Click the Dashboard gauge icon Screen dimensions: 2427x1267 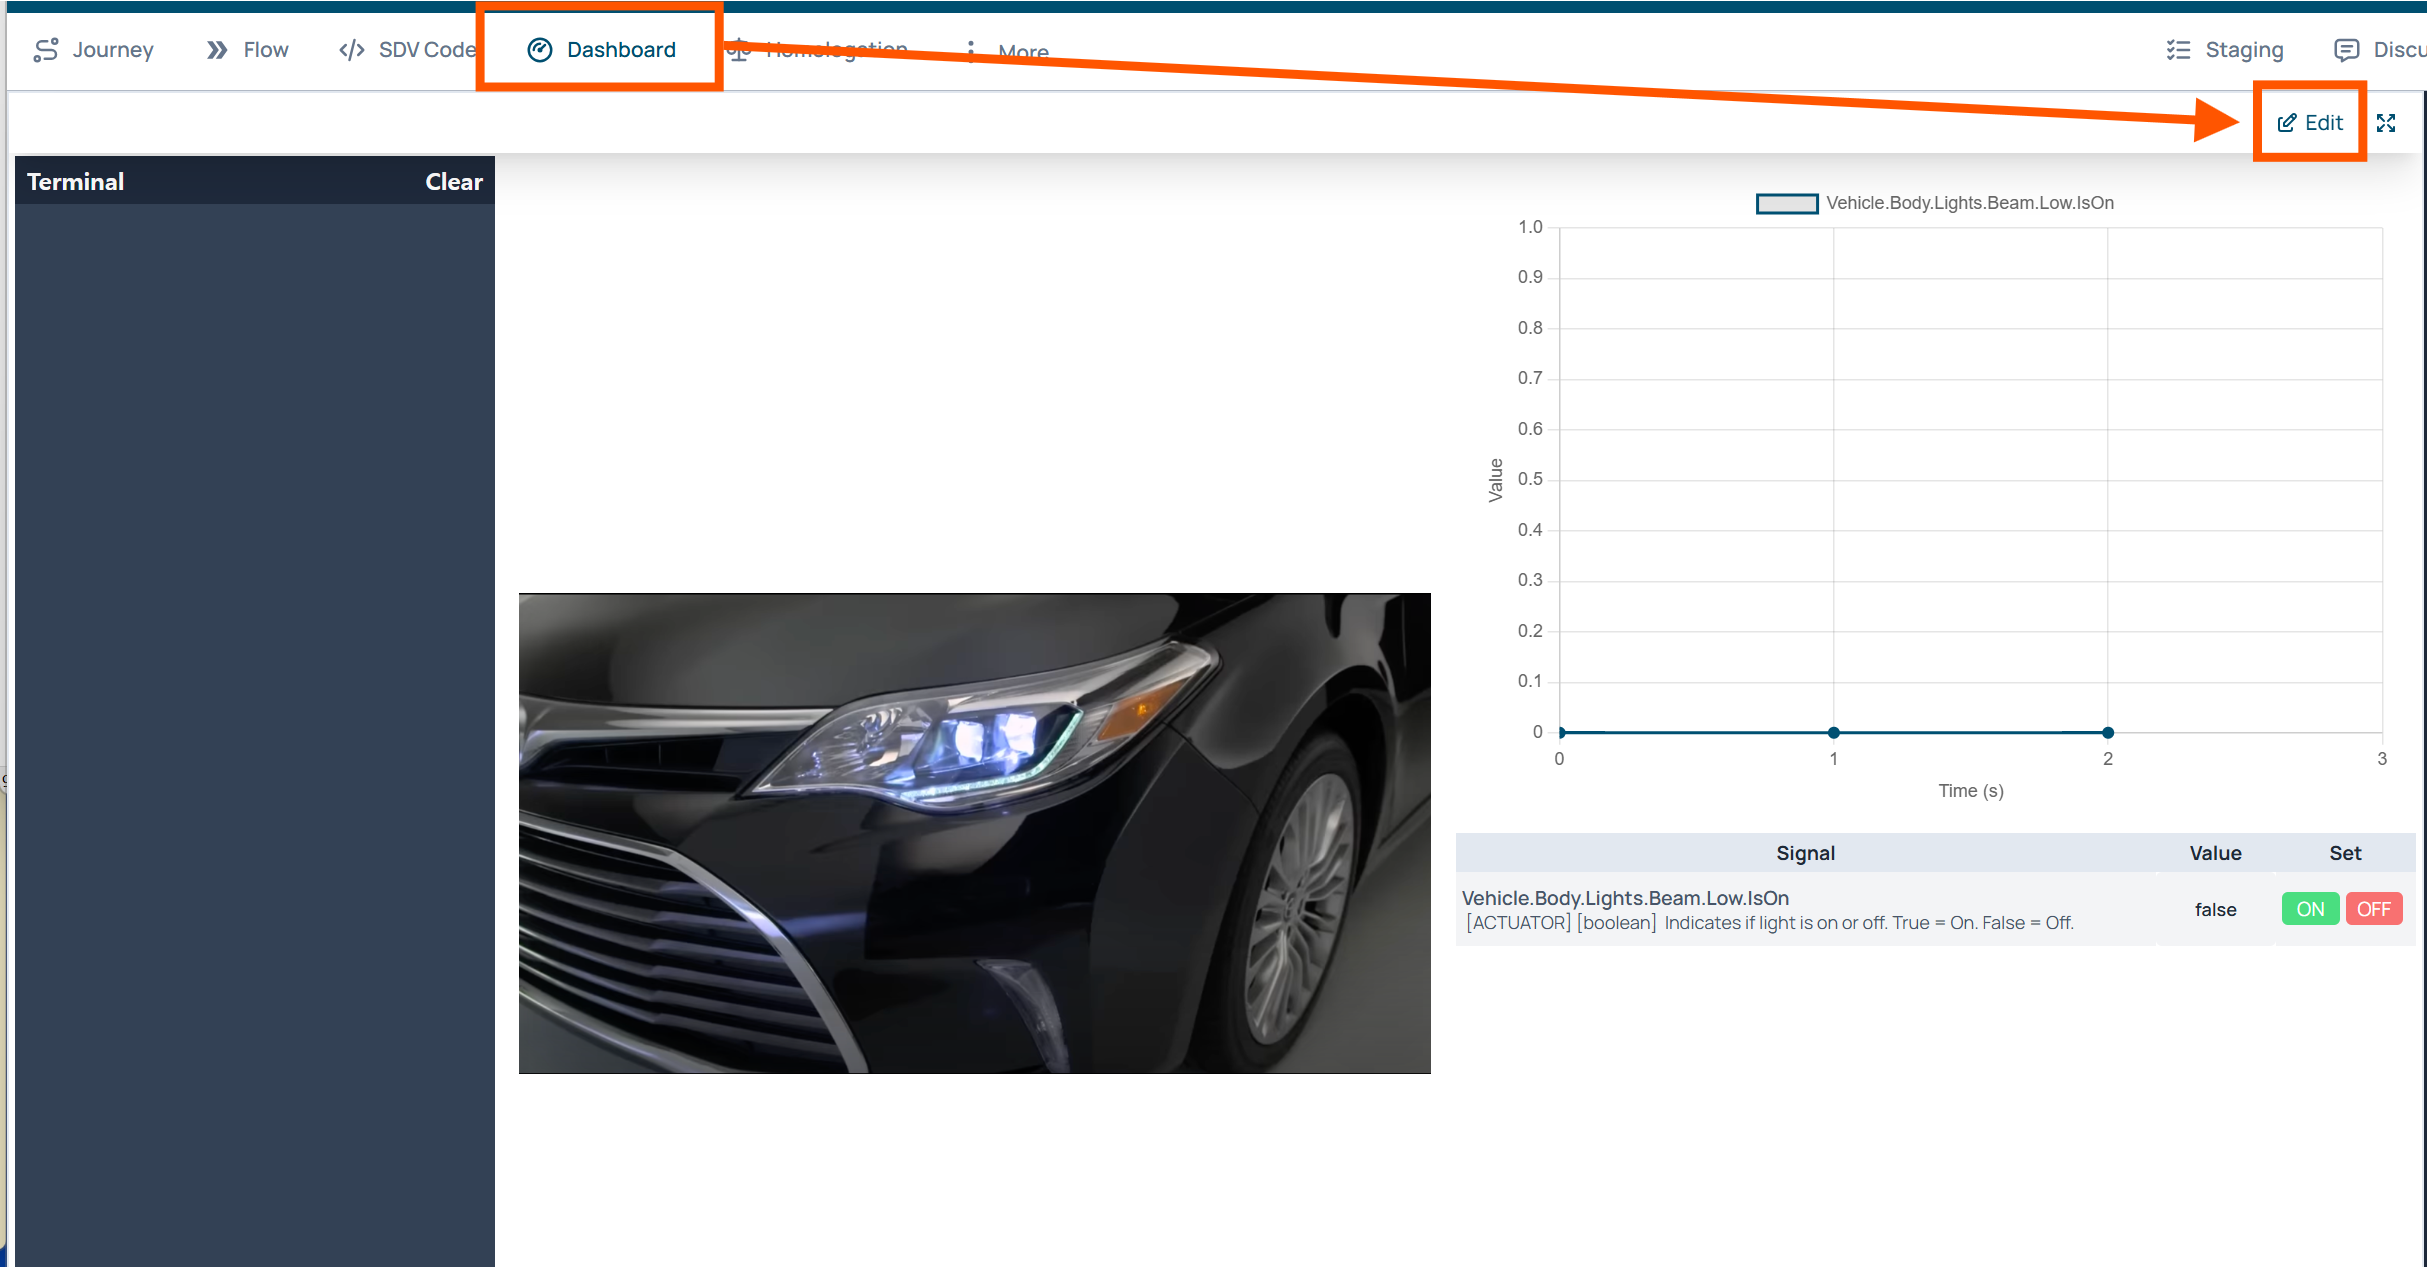pyautogui.click(x=540, y=50)
